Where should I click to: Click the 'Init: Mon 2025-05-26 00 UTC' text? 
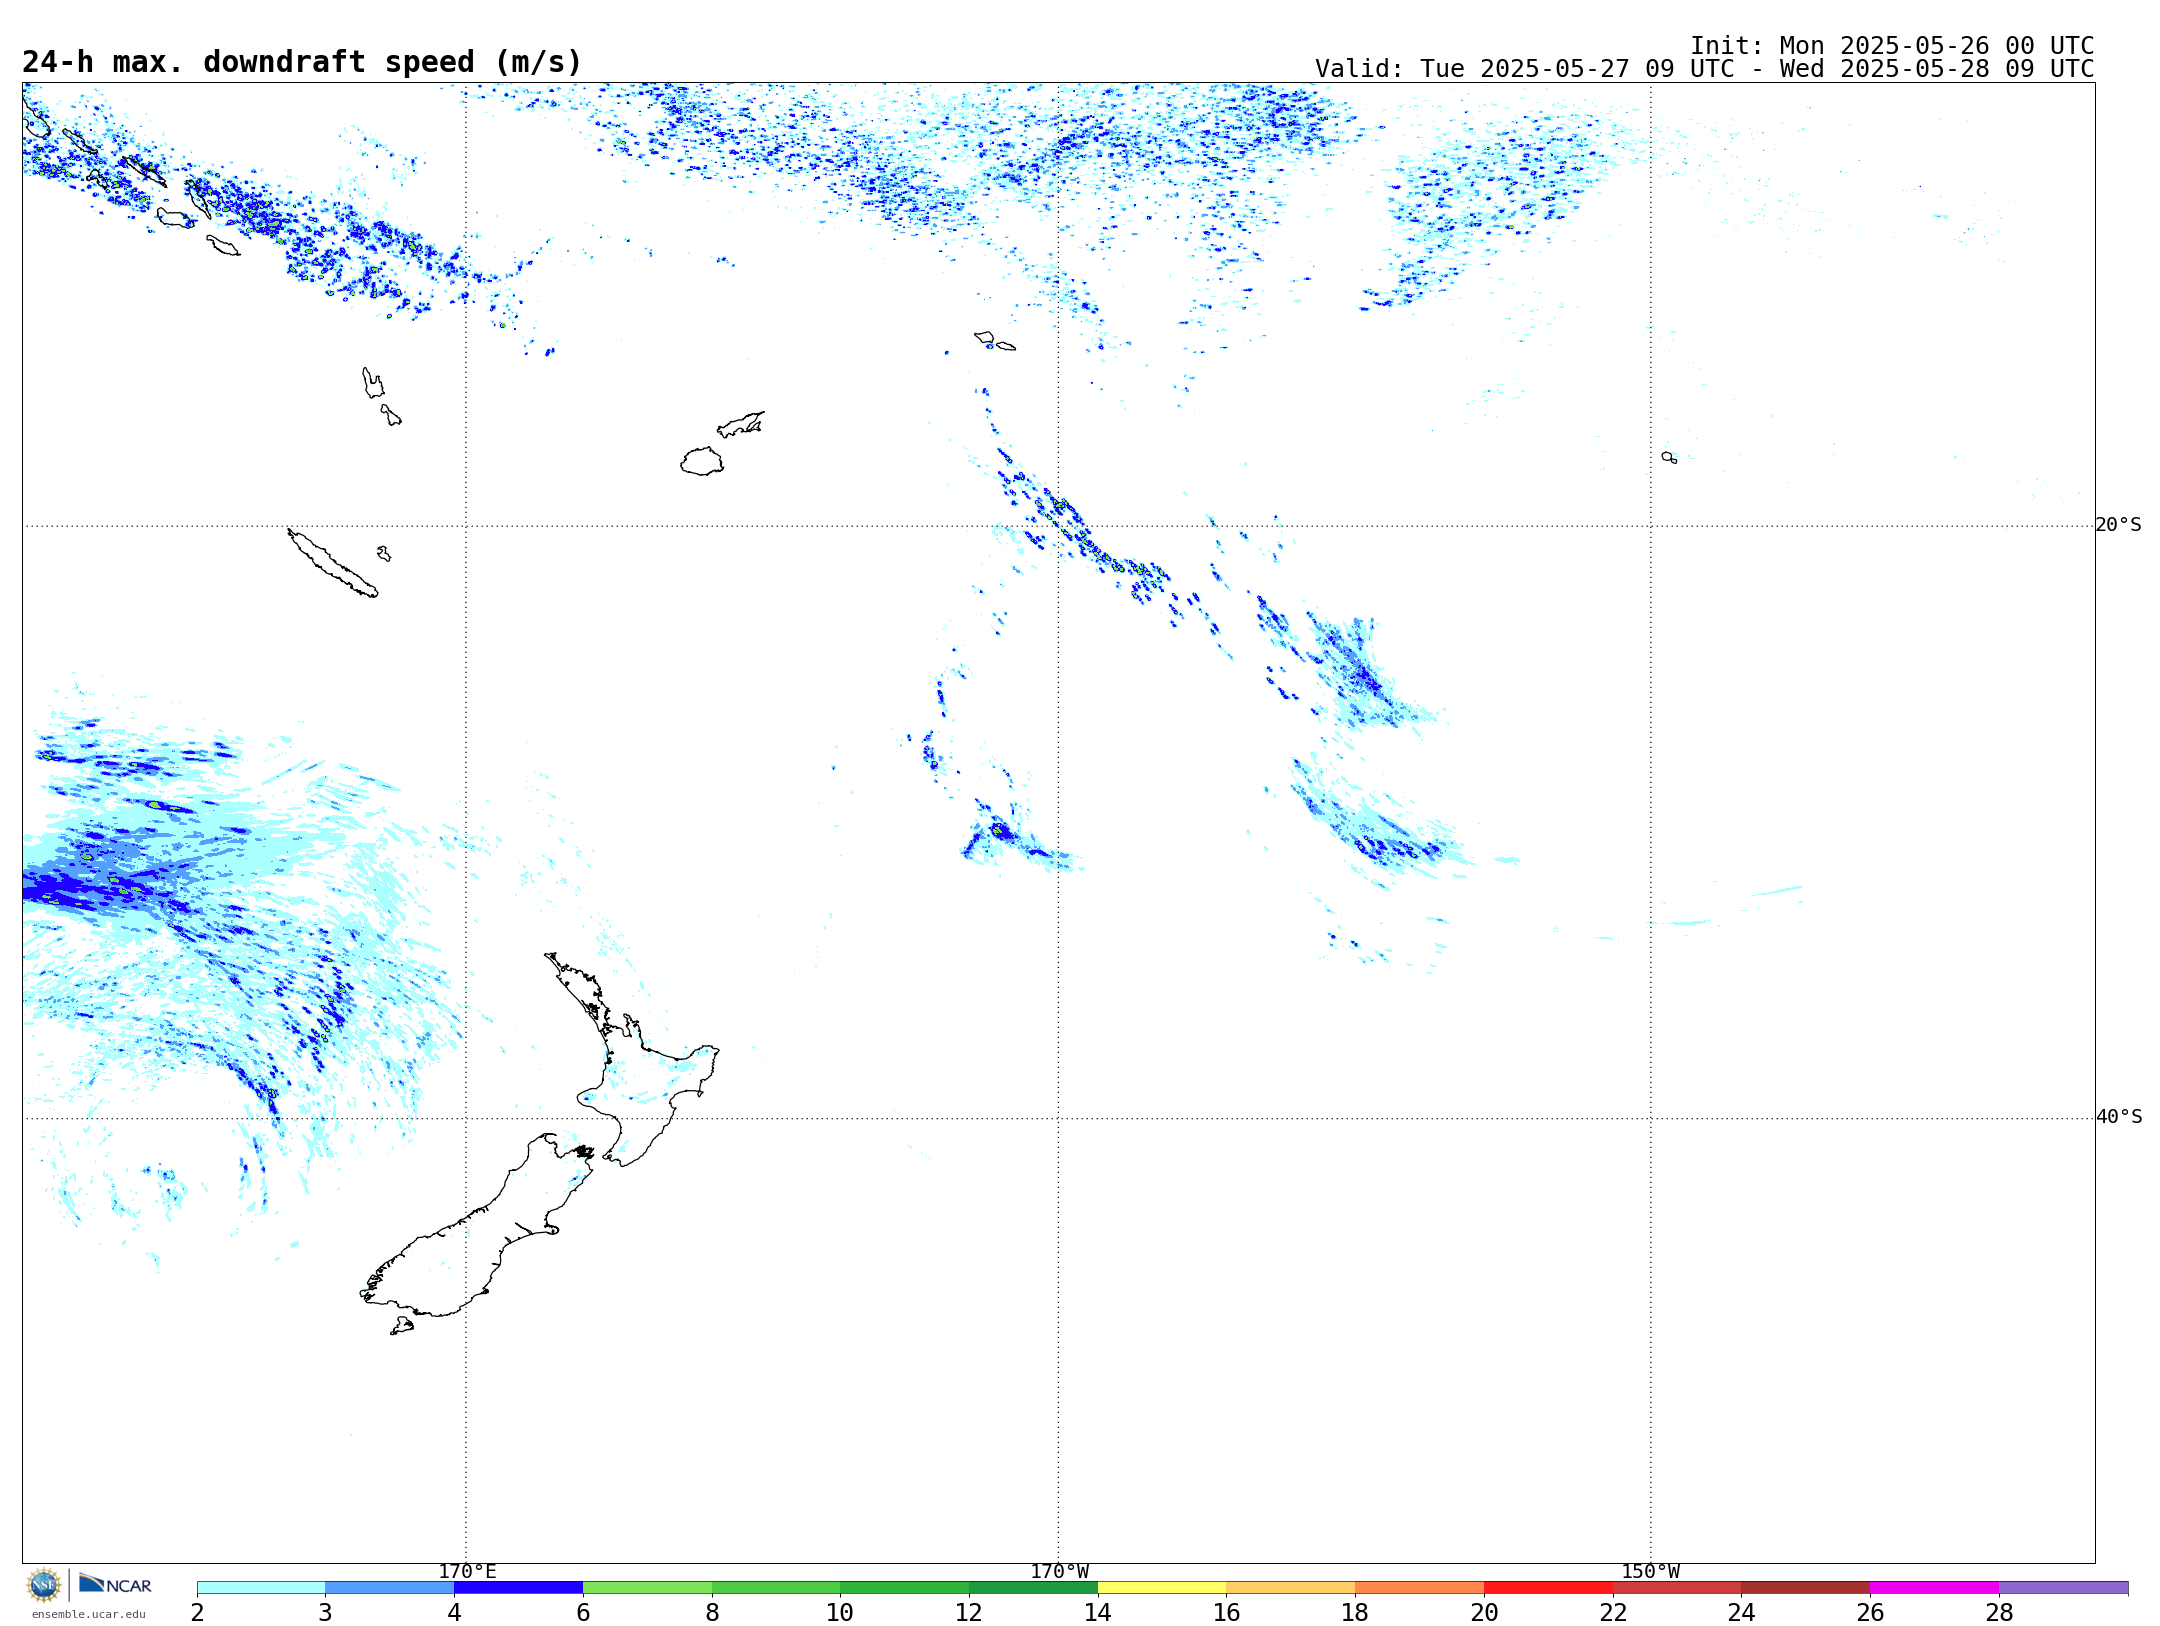(1892, 46)
